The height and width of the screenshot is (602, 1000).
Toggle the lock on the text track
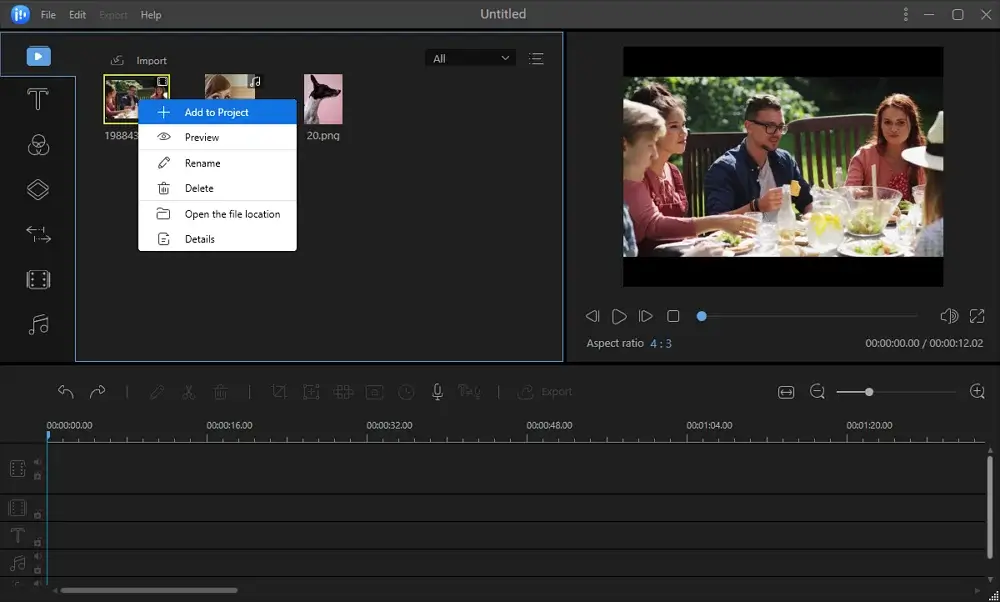(39, 543)
